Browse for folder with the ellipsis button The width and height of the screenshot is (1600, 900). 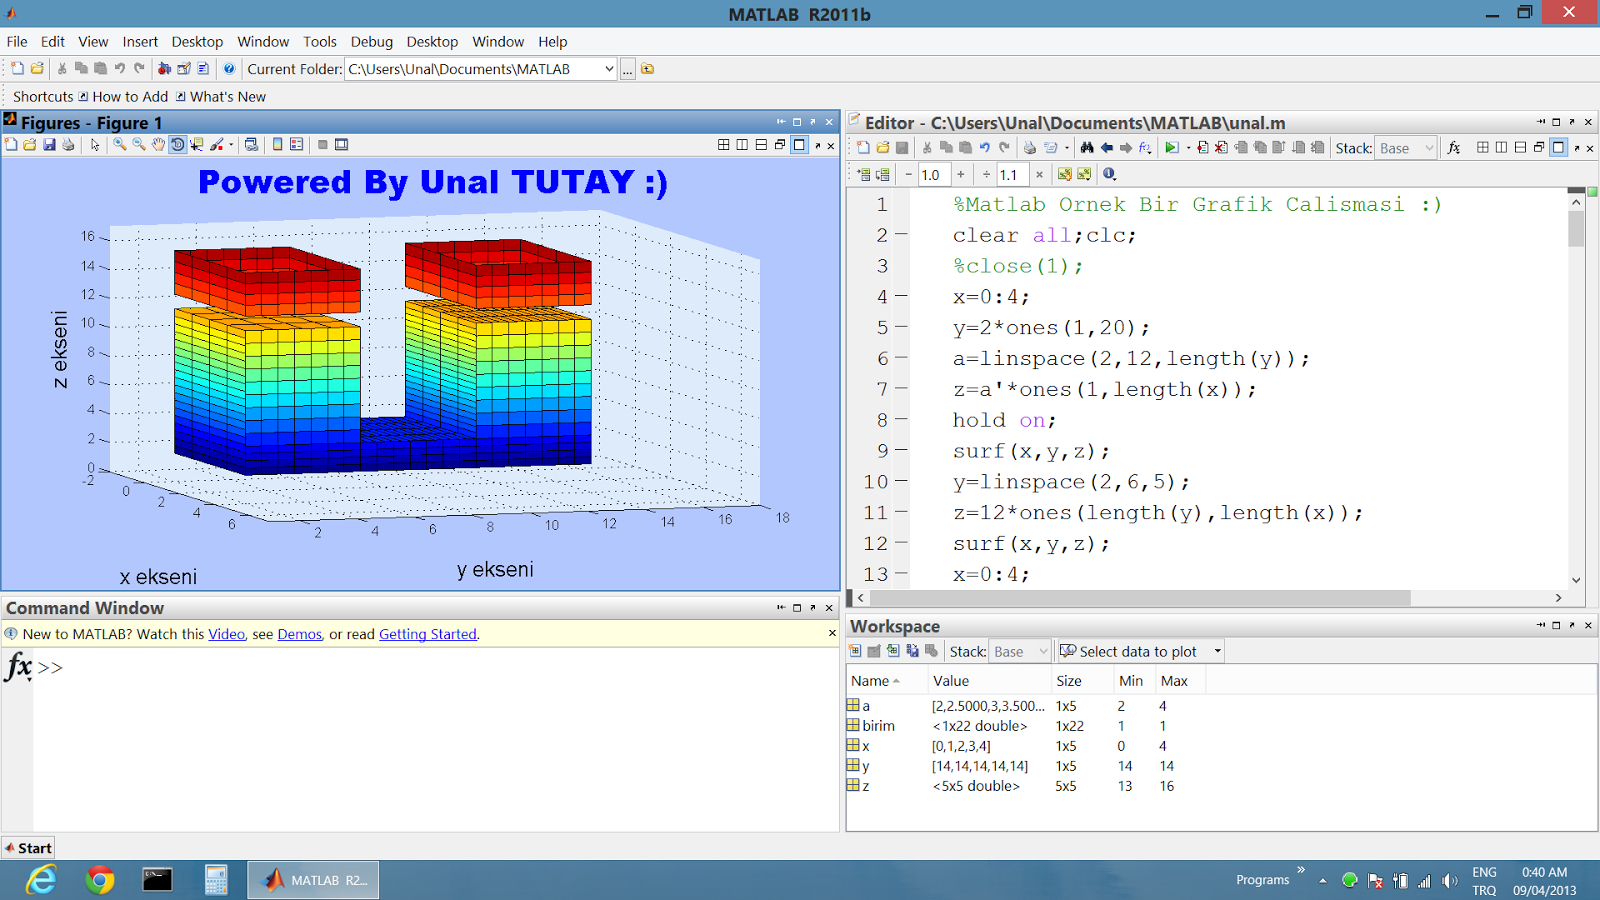coord(628,69)
